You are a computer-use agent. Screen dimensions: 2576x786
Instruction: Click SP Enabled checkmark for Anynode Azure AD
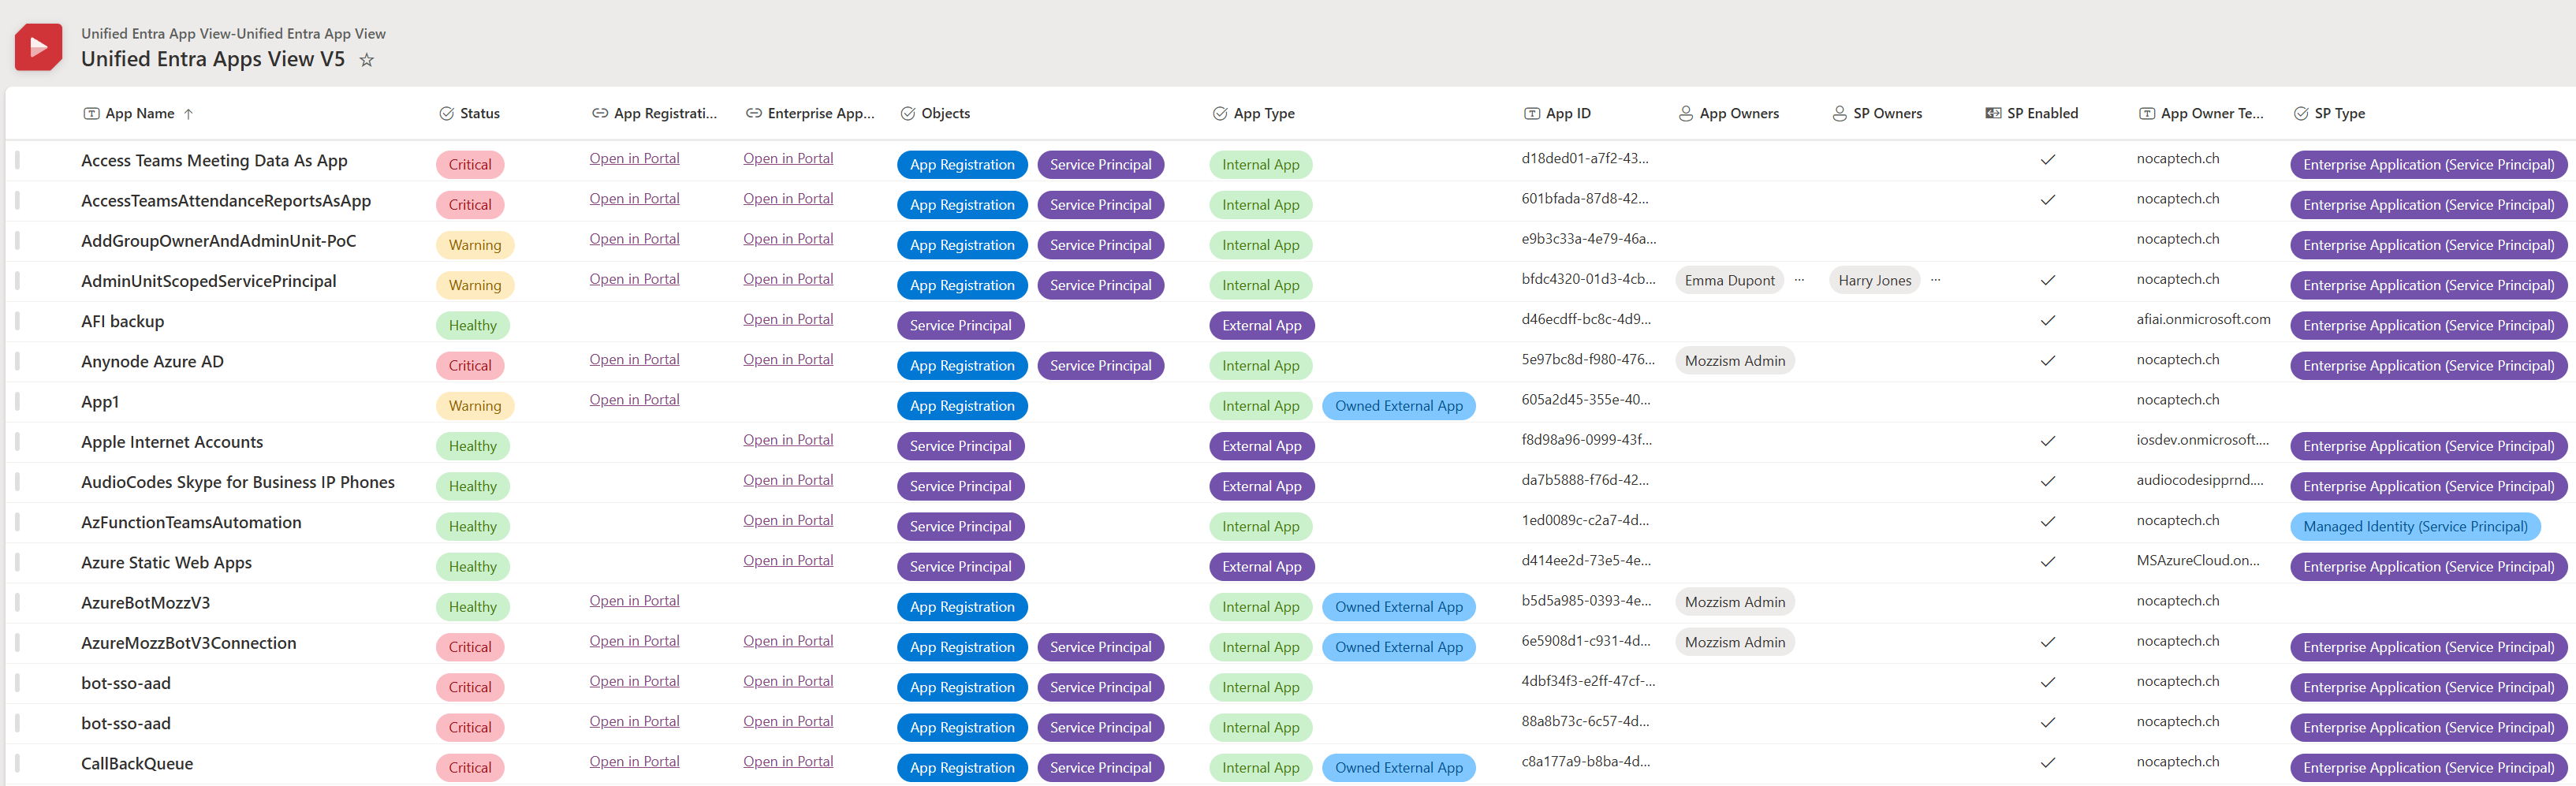coord(2047,361)
